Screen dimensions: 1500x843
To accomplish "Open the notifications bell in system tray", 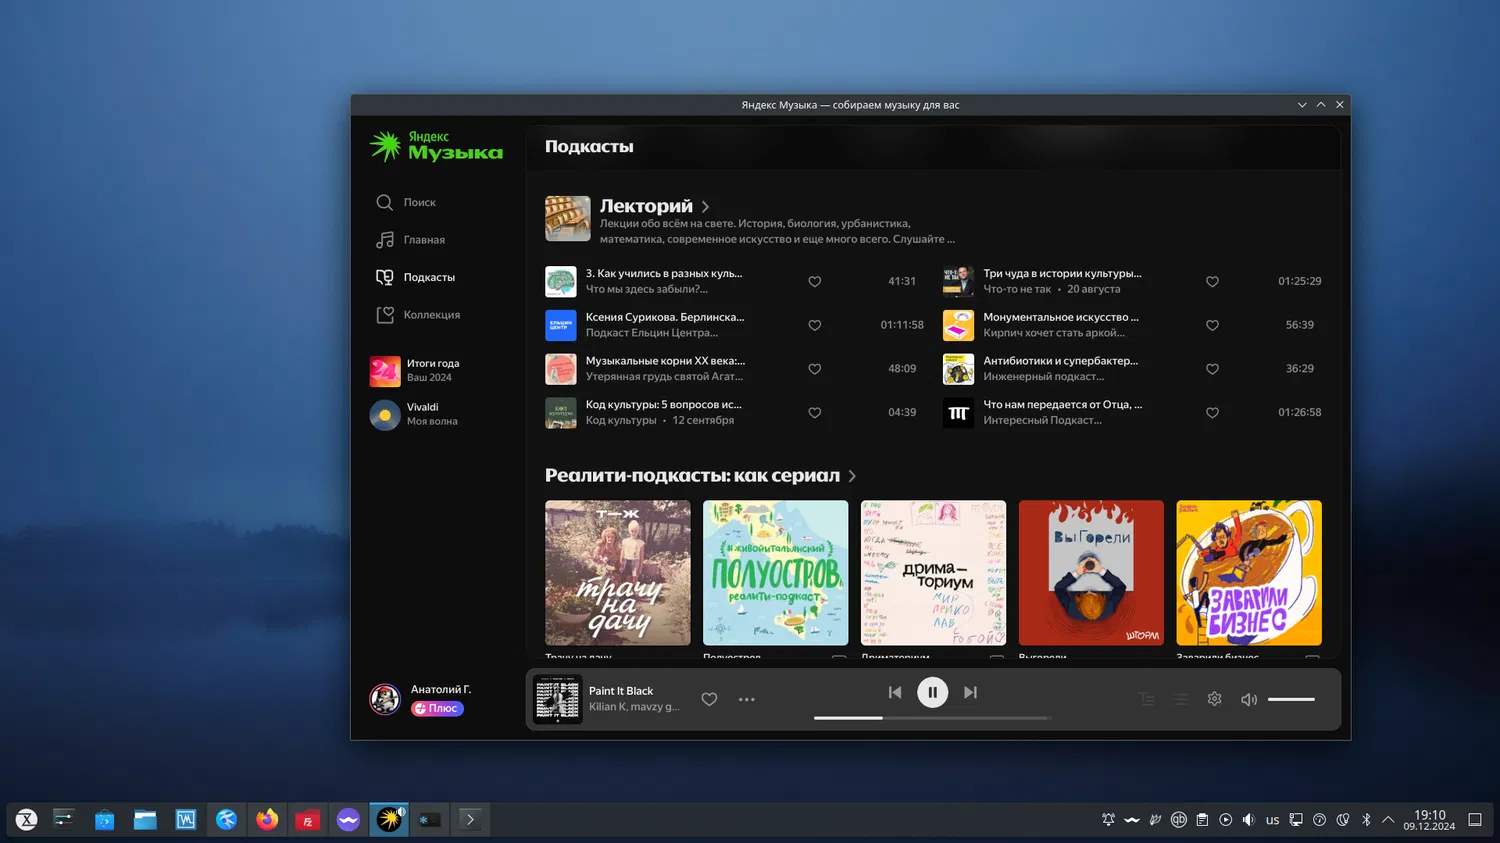I will [1108, 820].
